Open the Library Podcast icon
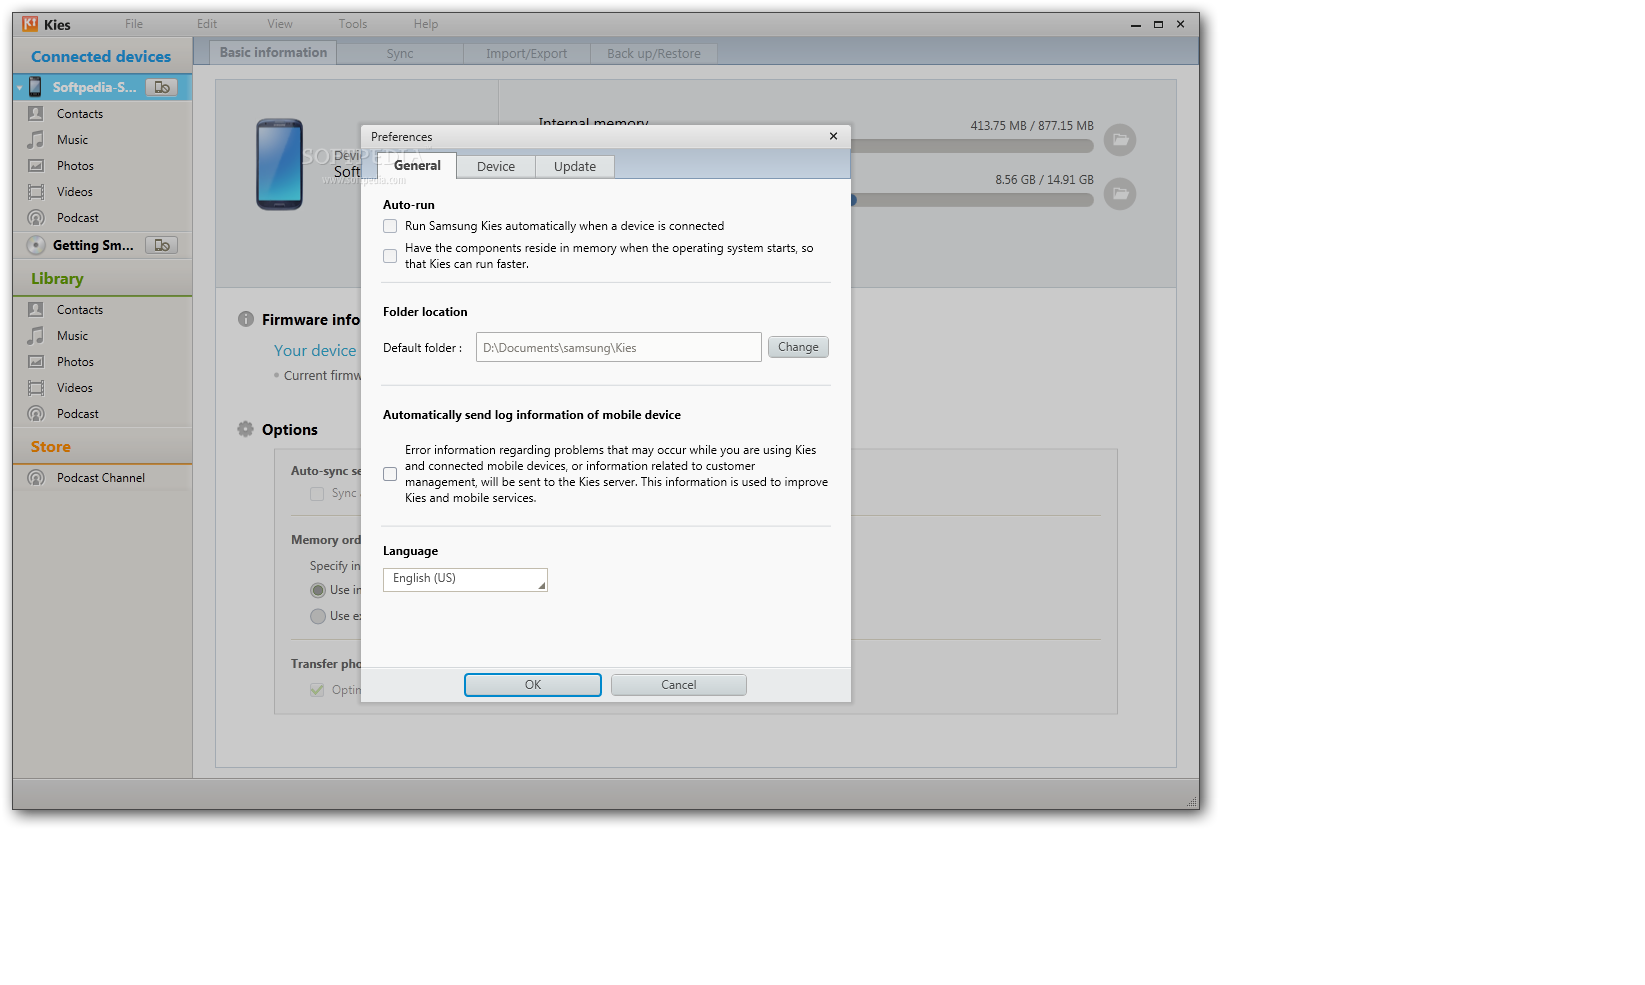 36,414
